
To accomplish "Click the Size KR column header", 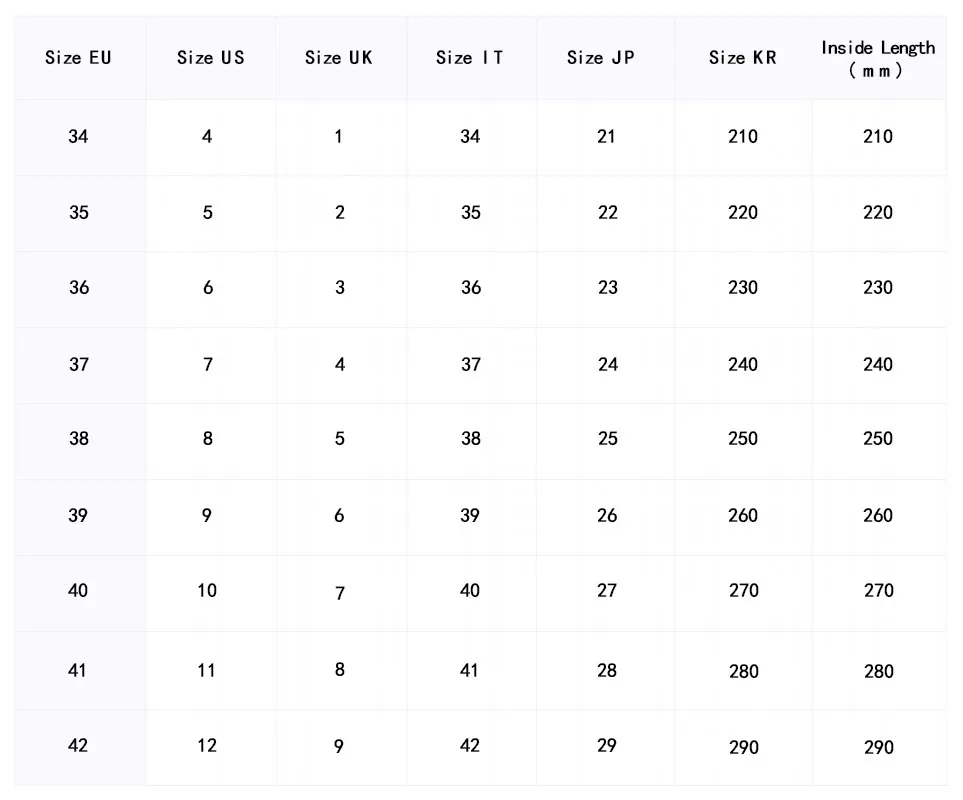I will click(x=743, y=58).
